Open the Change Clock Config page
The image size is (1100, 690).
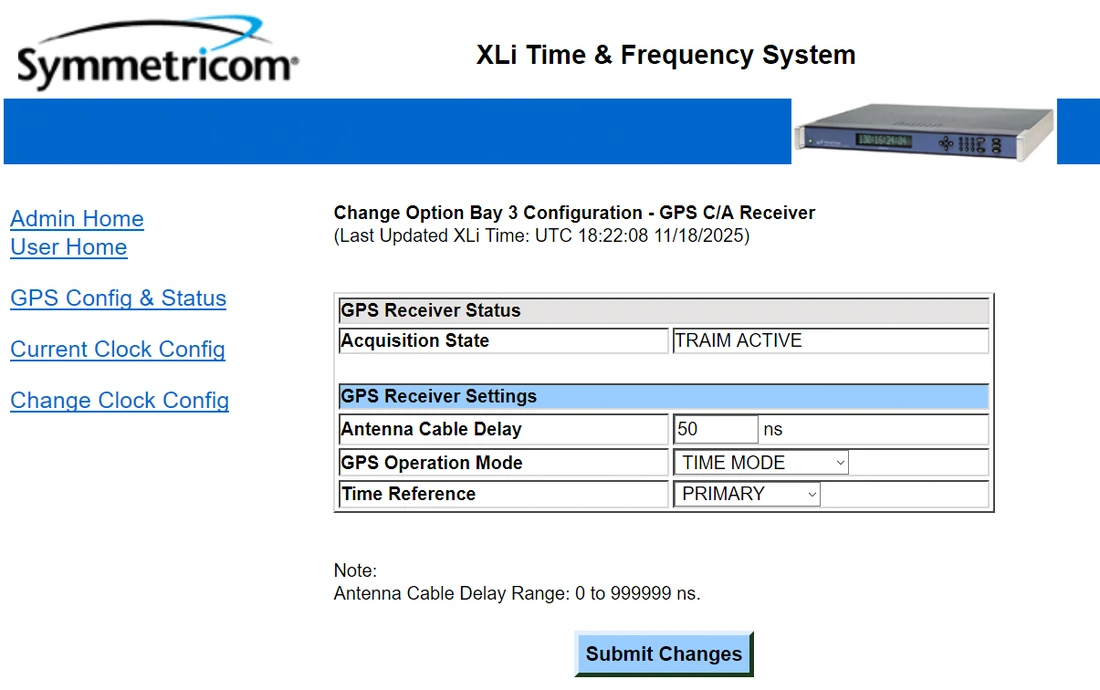tap(120, 400)
